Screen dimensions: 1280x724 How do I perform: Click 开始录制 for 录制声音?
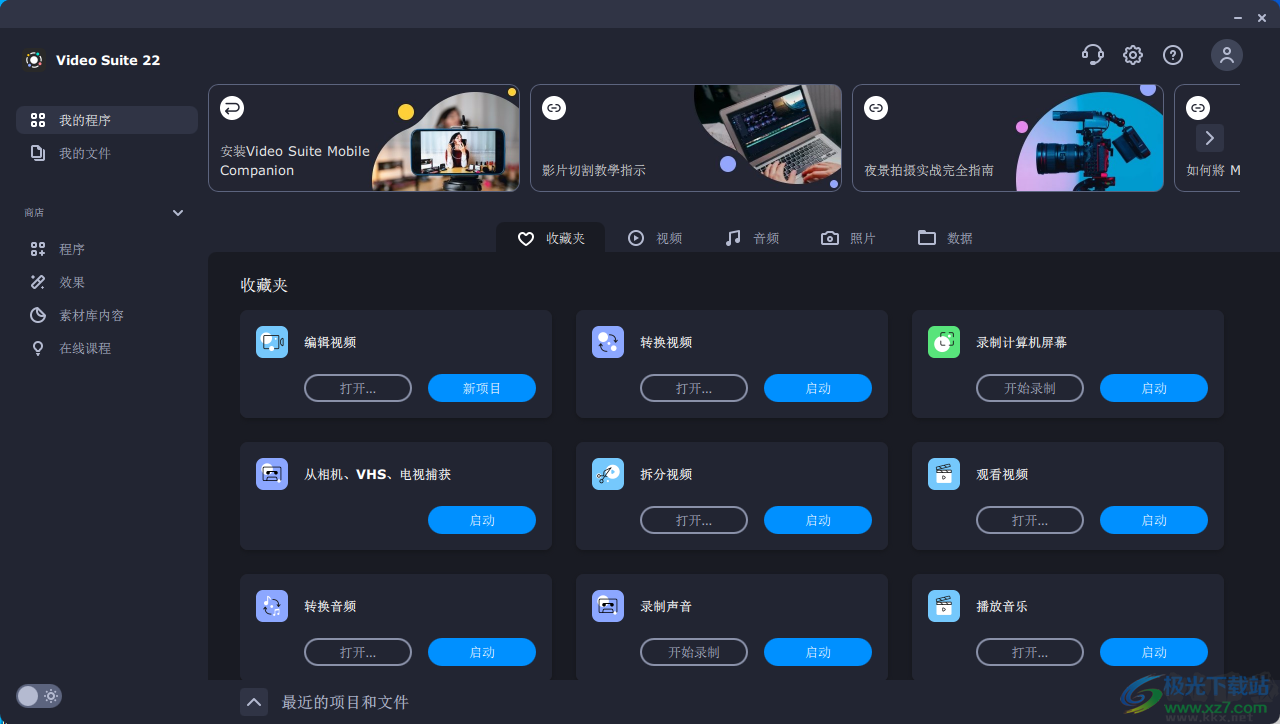click(x=694, y=652)
